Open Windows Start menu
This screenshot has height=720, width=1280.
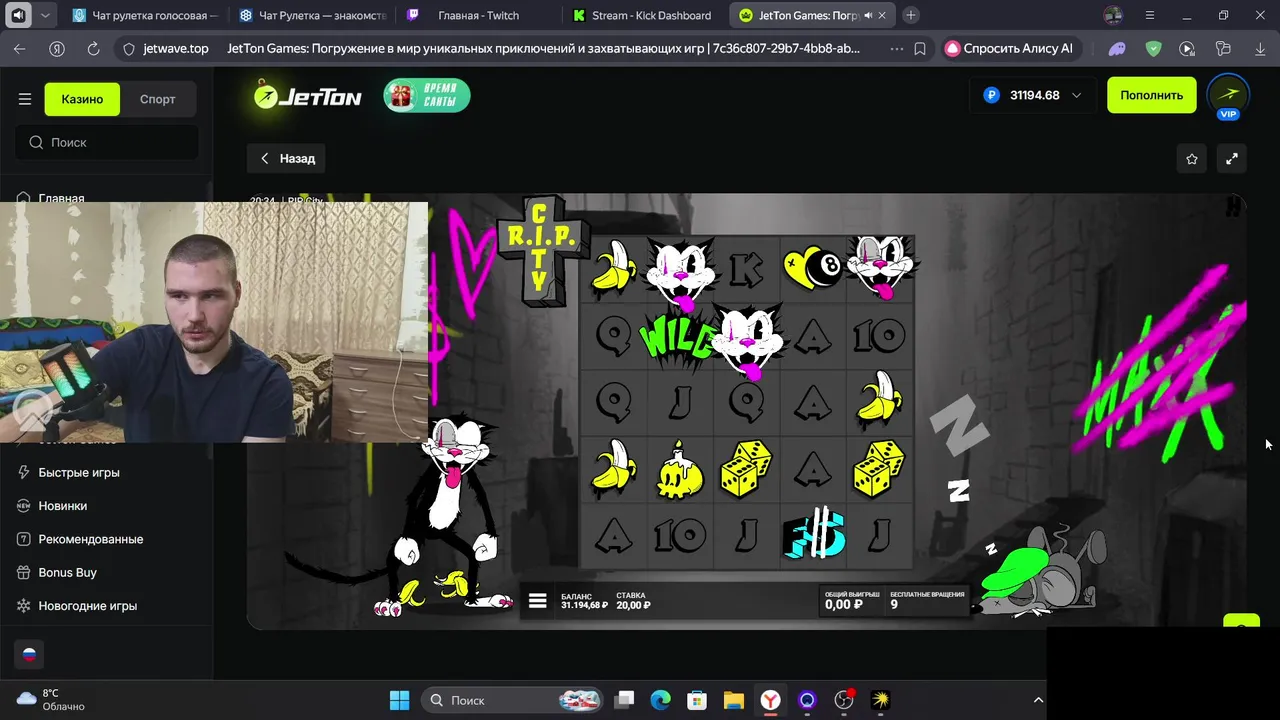pyautogui.click(x=399, y=700)
